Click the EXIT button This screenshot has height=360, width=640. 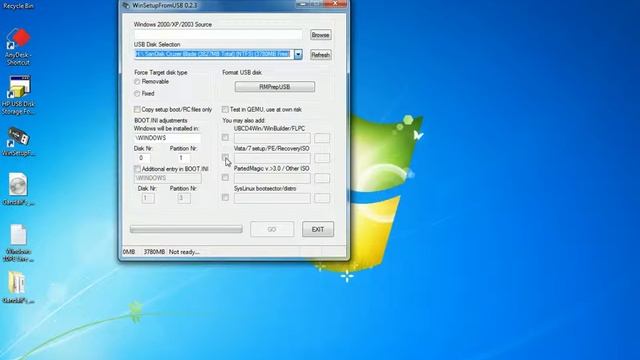[318, 229]
